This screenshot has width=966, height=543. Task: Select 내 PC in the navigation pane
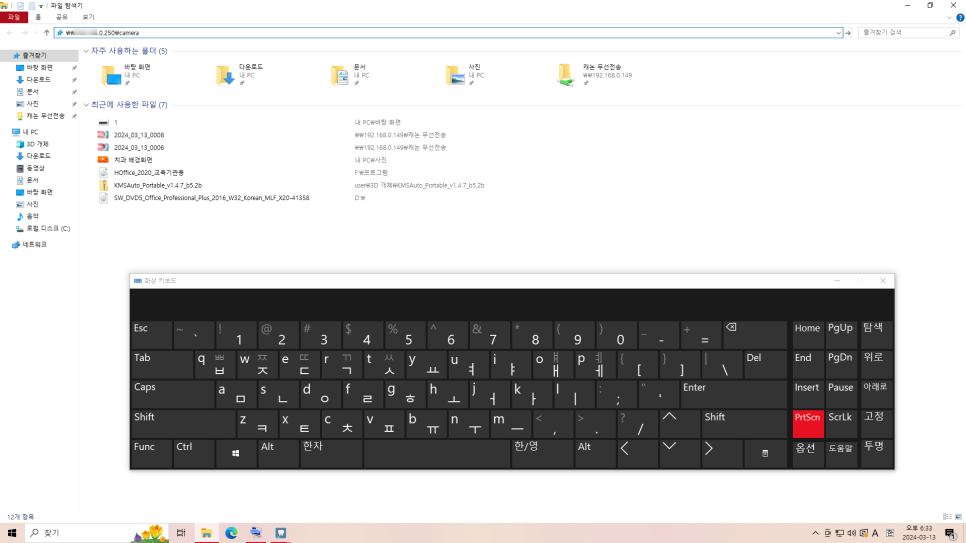(30, 132)
